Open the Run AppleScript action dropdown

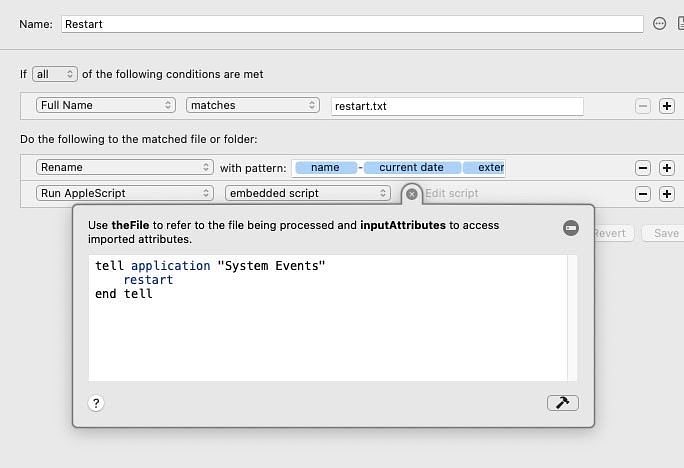click(x=125, y=193)
